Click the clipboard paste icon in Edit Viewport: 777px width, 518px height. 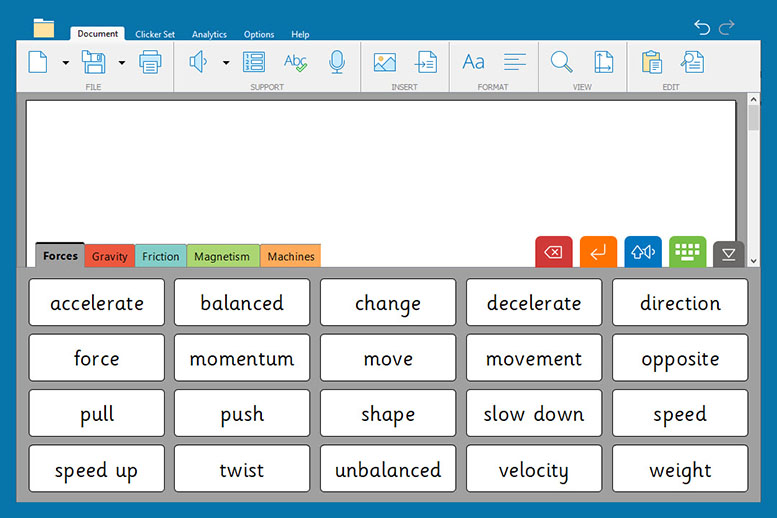652,63
